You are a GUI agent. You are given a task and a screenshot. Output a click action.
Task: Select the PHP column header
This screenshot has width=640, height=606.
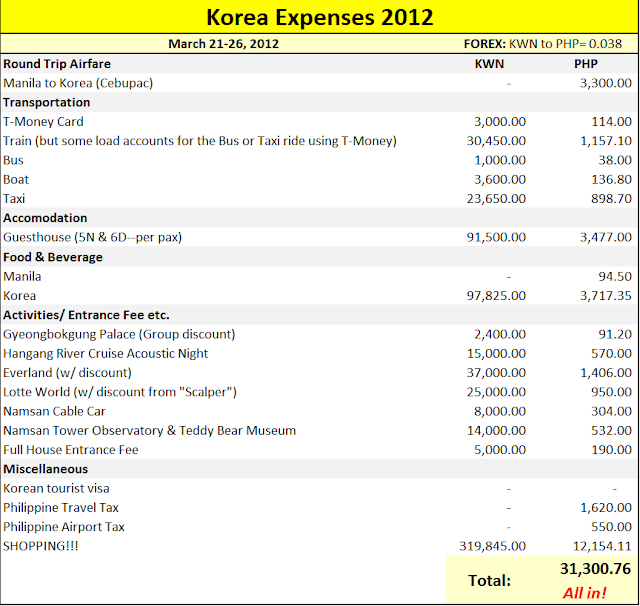[x=586, y=64]
